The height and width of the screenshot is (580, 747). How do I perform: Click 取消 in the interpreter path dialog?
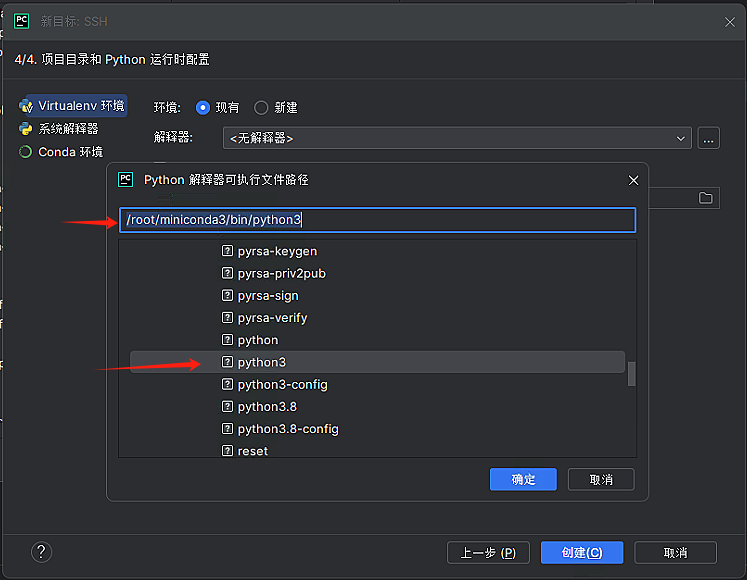[601, 479]
